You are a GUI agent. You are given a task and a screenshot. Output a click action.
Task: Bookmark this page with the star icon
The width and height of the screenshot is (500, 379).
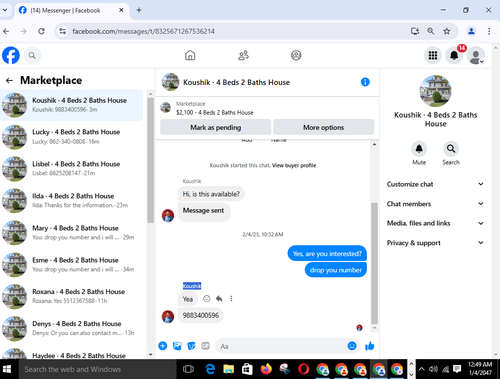tap(447, 31)
